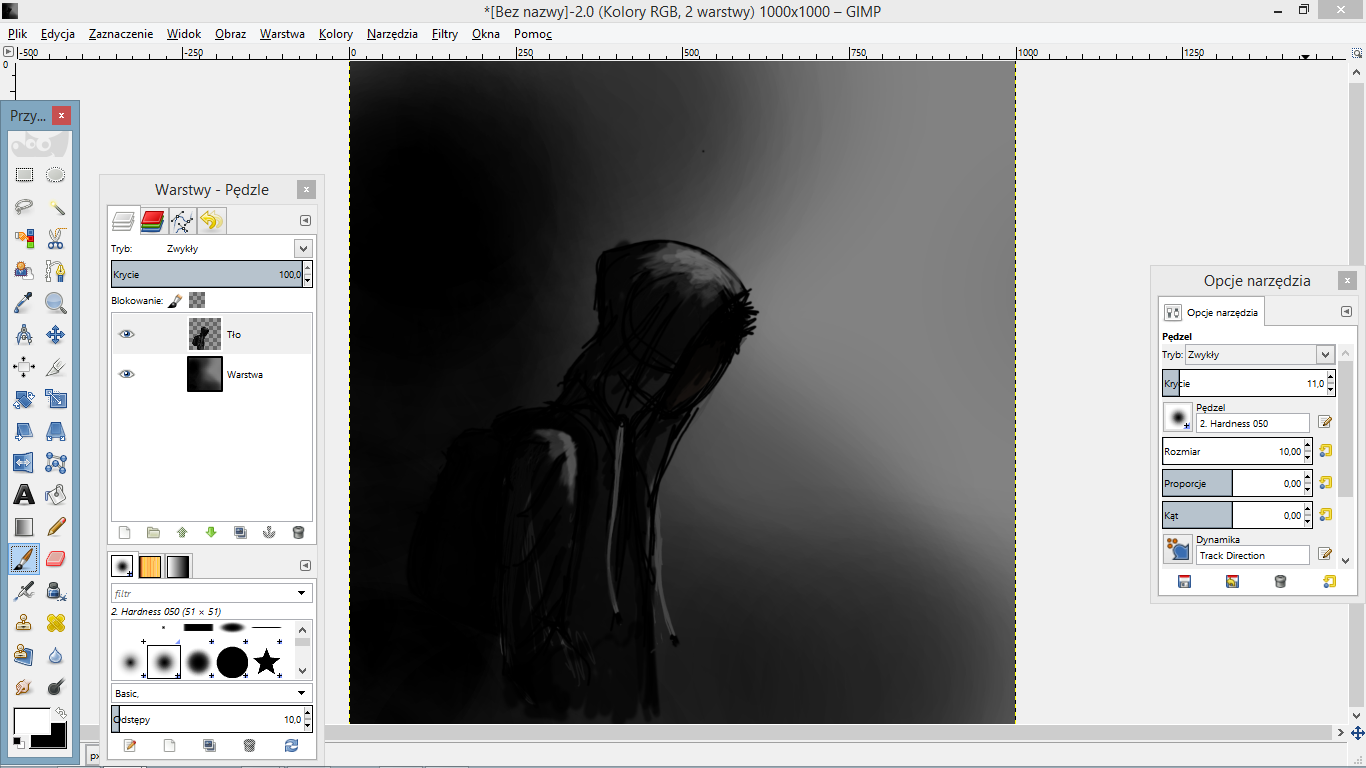Select the Pencil tool
Screen dimensions: 1366x768
[x=56, y=526]
